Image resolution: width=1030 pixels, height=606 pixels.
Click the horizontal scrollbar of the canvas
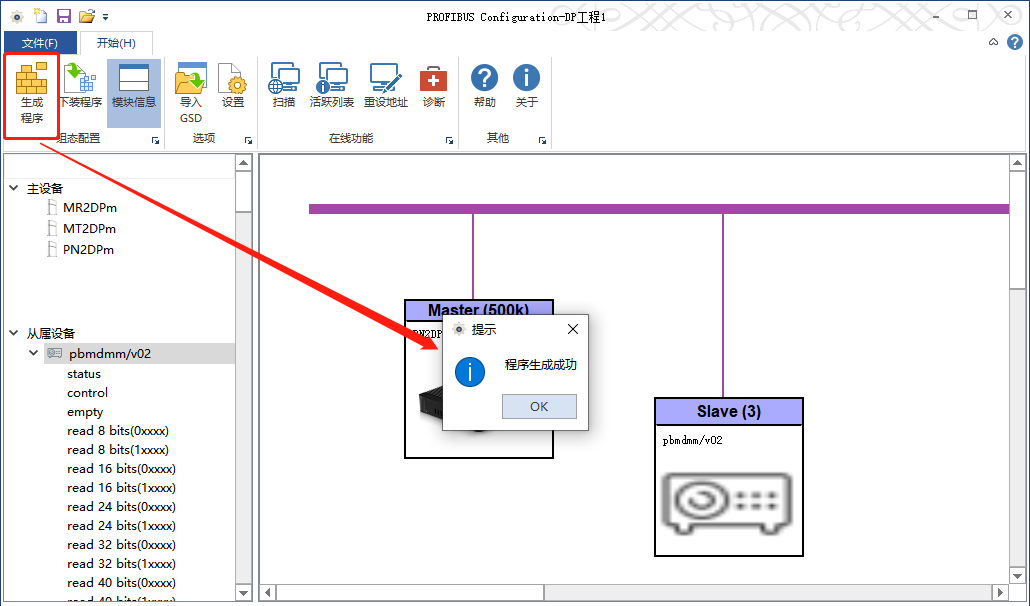point(635,592)
